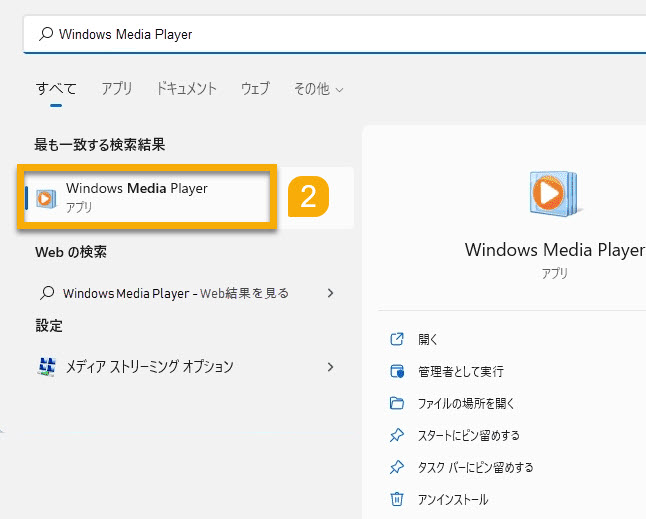The image size is (646, 519).
Task: Click the 最も一致する検索結果 heading
Action: (x=100, y=145)
